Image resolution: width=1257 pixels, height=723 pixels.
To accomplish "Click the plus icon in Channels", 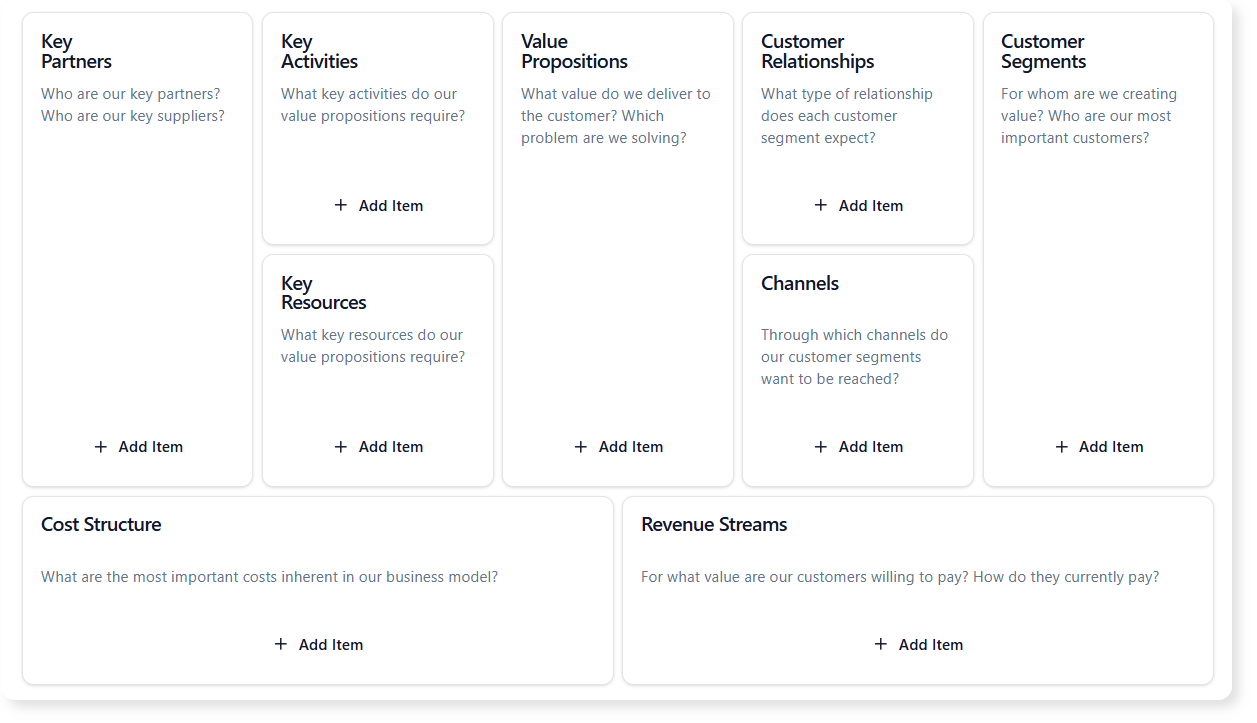I will click(x=820, y=447).
